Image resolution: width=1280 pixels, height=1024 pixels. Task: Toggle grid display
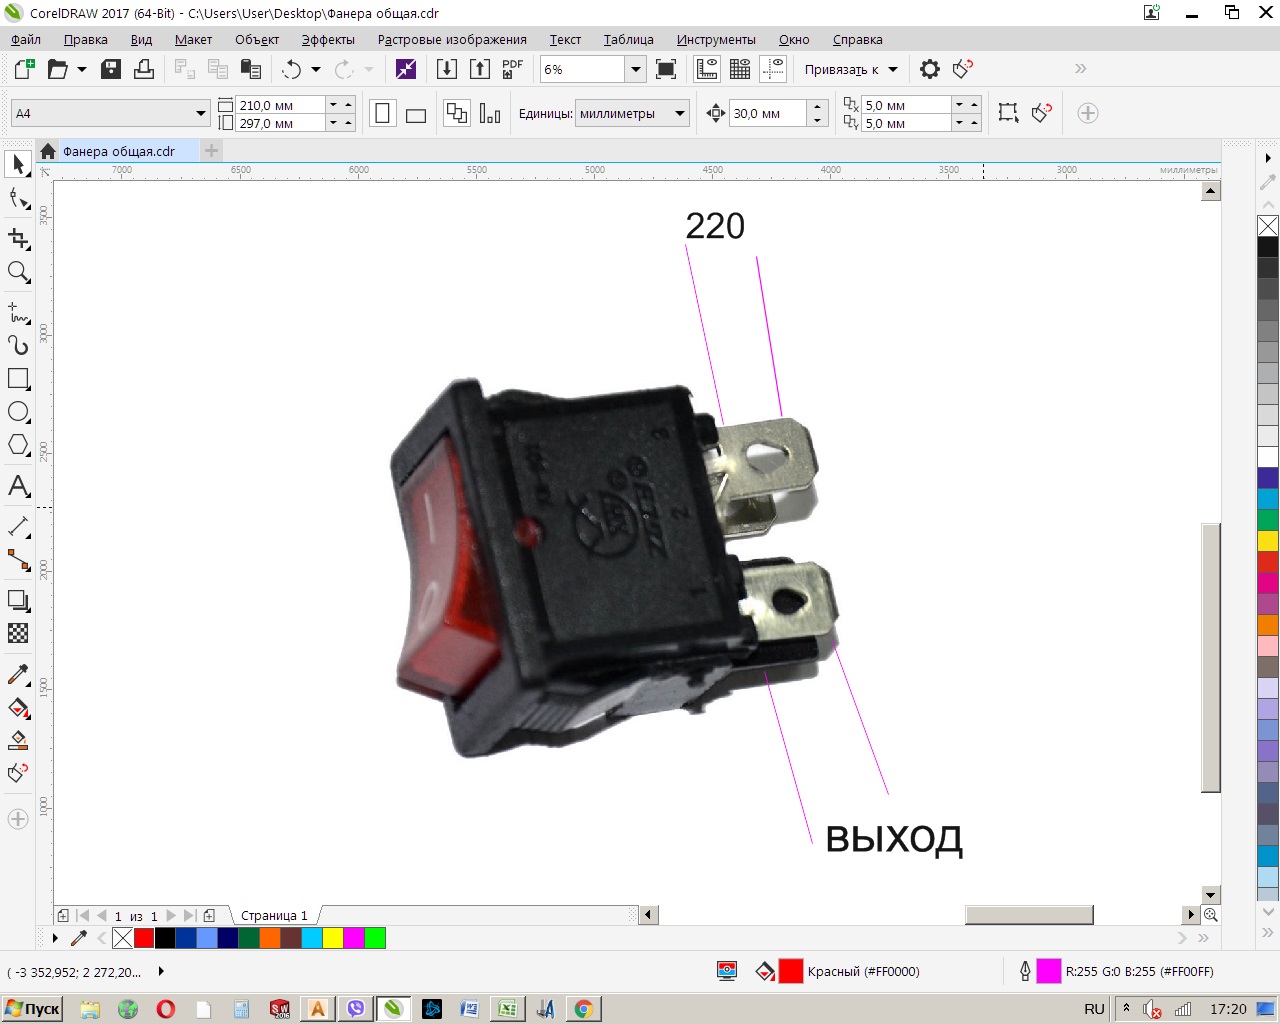pos(740,69)
